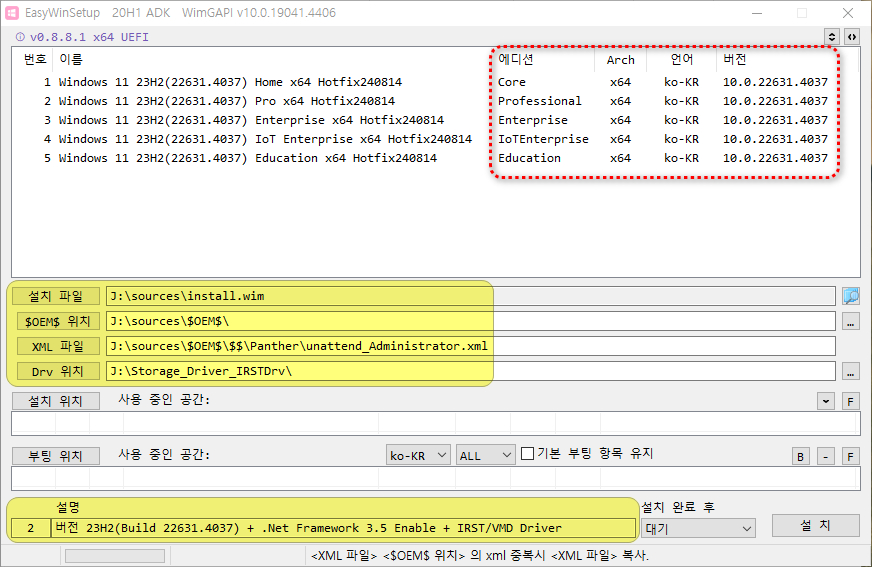Click the v0.8.8.1 x64 UEFI version label
The height and width of the screenshot is (567, 872).
[x=89, y=37]
